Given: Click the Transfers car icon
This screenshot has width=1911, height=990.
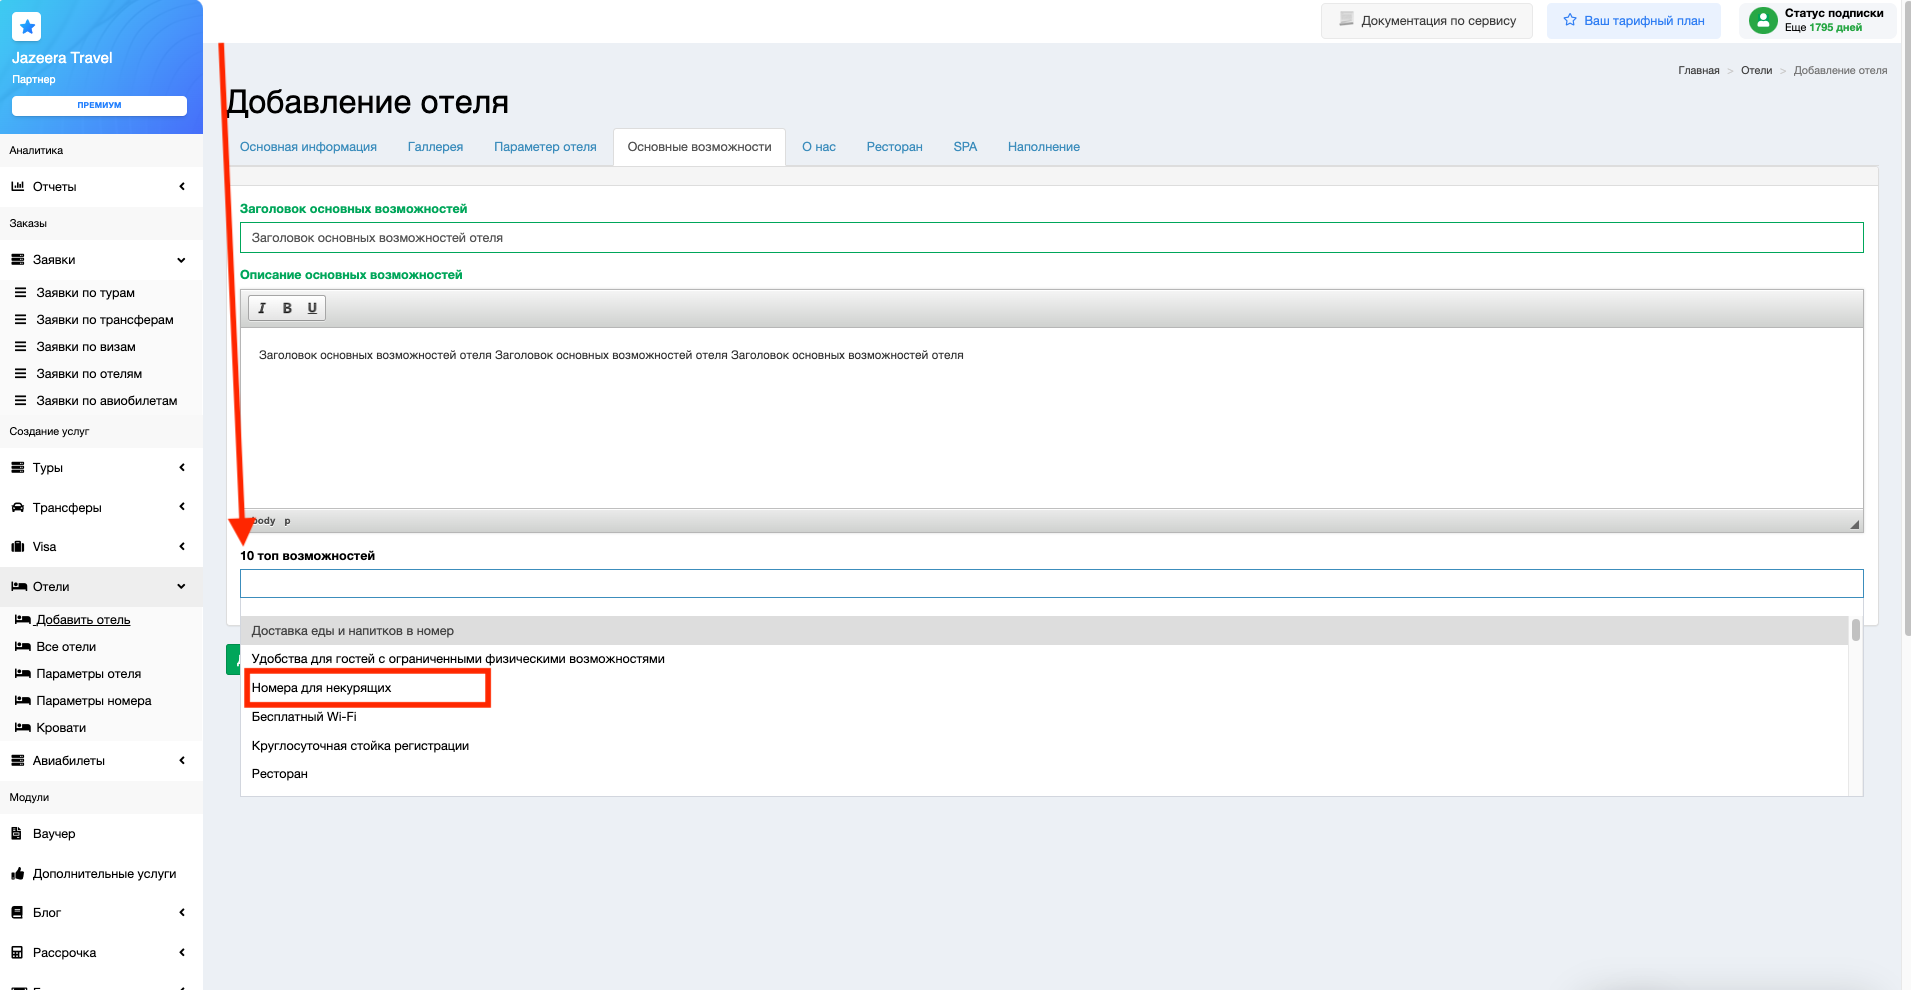Looking at the screenshot, I should (18, 508).
